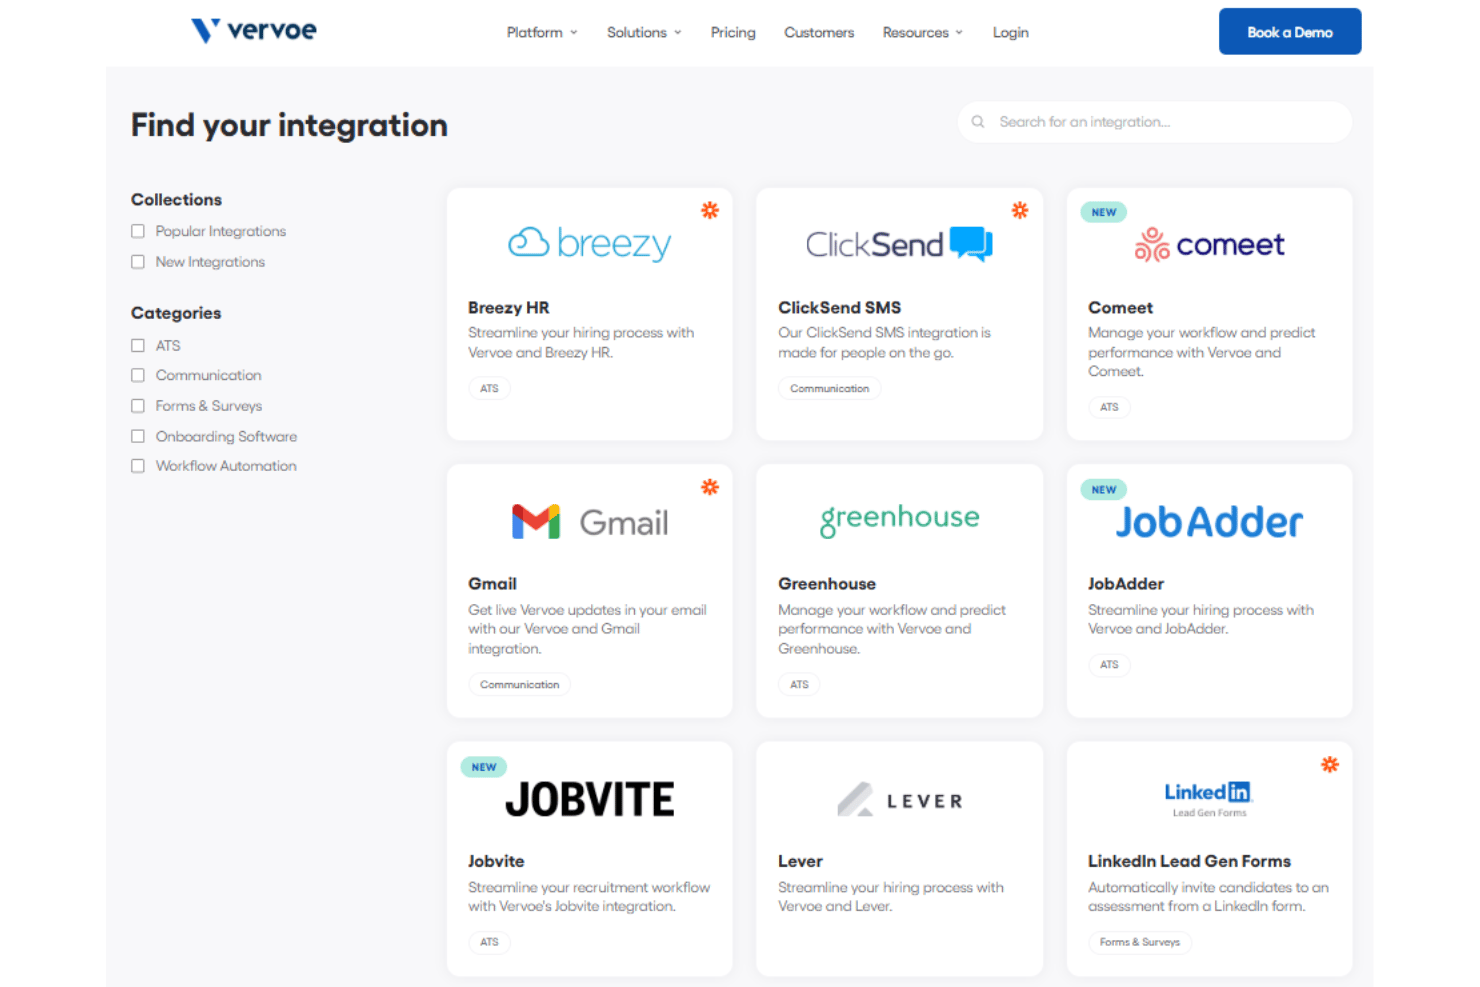Screen dimensions: 1480x987
Task: Click the search magnifier icon
Action: click(978, 122)
